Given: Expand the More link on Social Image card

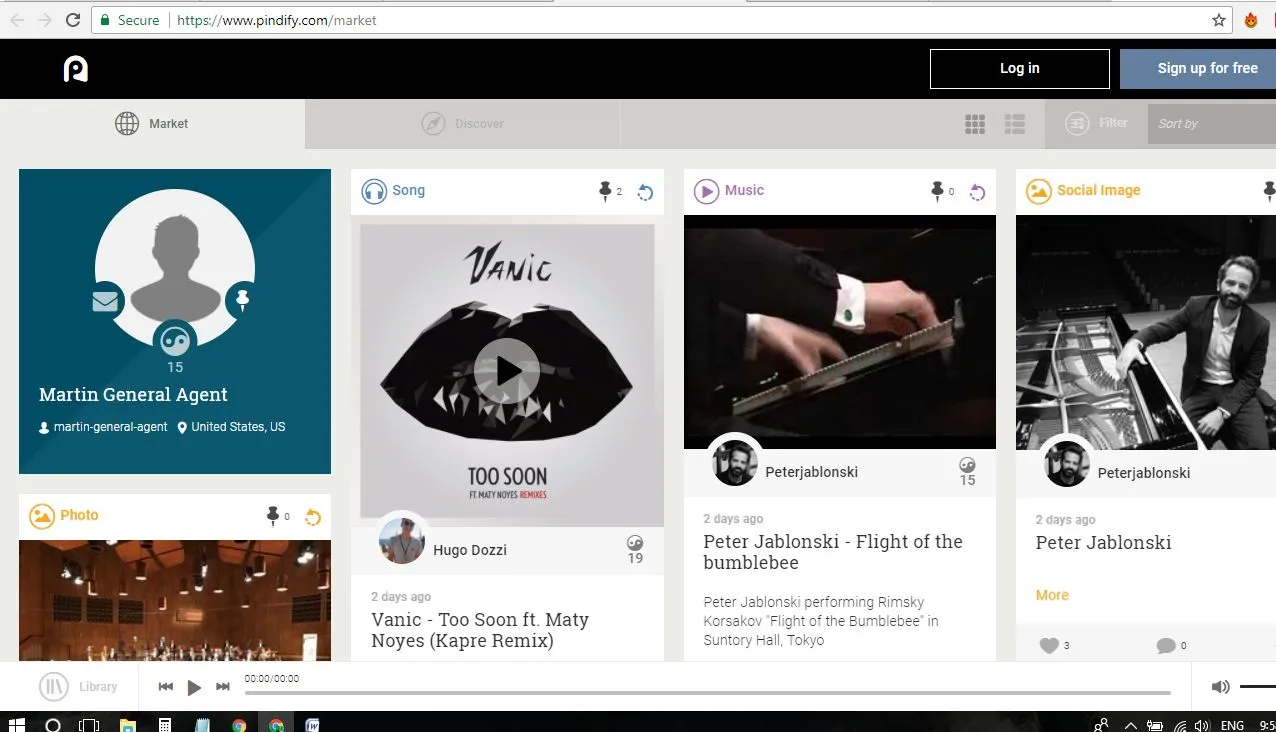Looking at the screenshot, I should tap(1052, 595).
